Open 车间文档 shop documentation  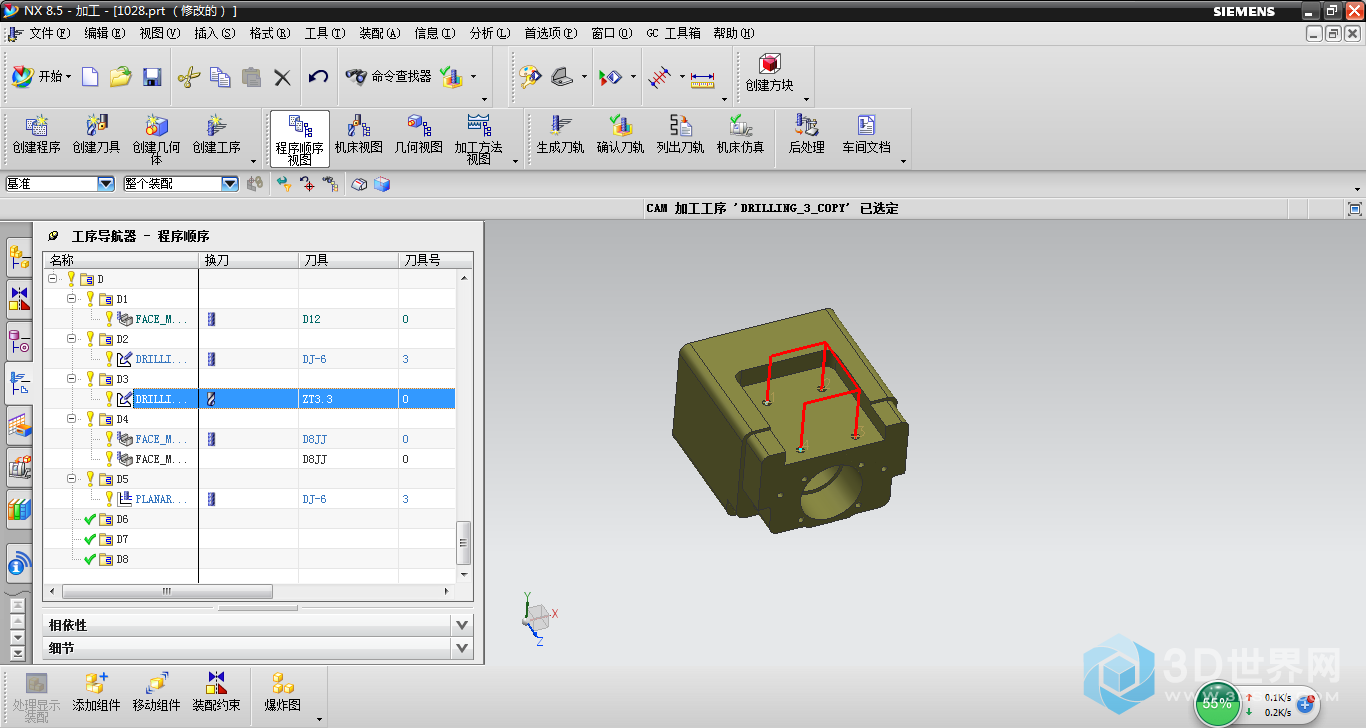[866, 135]
